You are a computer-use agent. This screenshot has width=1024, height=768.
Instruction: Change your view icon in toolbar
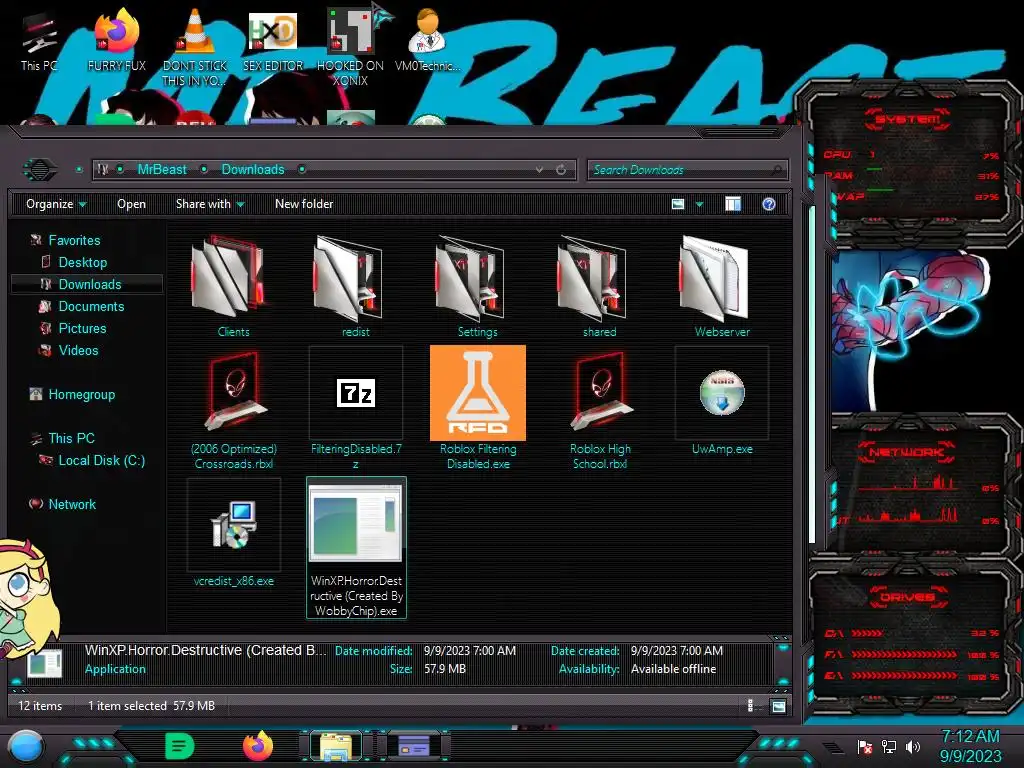point(678,204)
